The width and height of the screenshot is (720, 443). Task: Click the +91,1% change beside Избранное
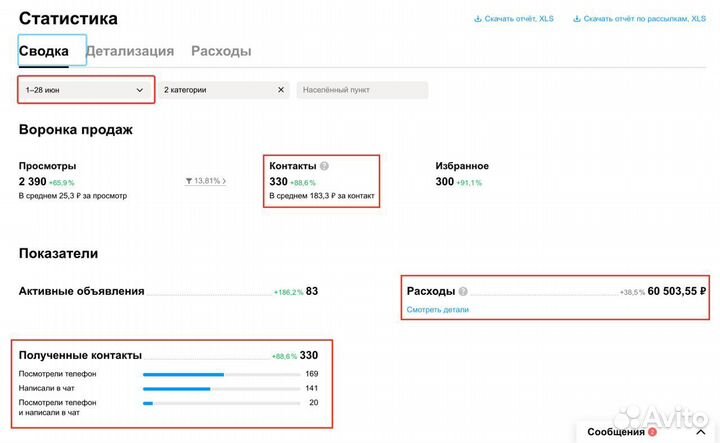469,183
